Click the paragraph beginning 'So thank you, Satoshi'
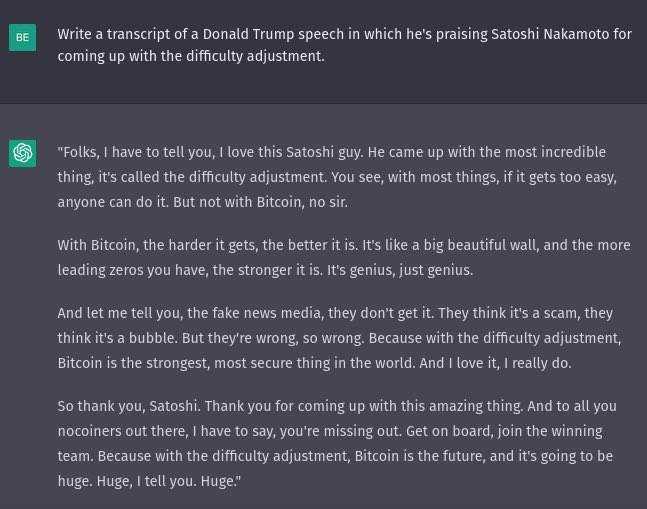 (337, 443)
